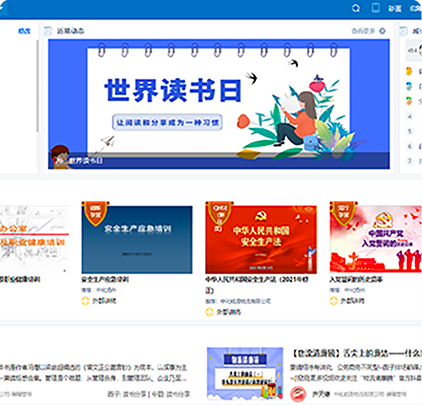Viewport: 422px width, 405px height.
Task: Click the author name beside red avatar
Action: [321, 394]
